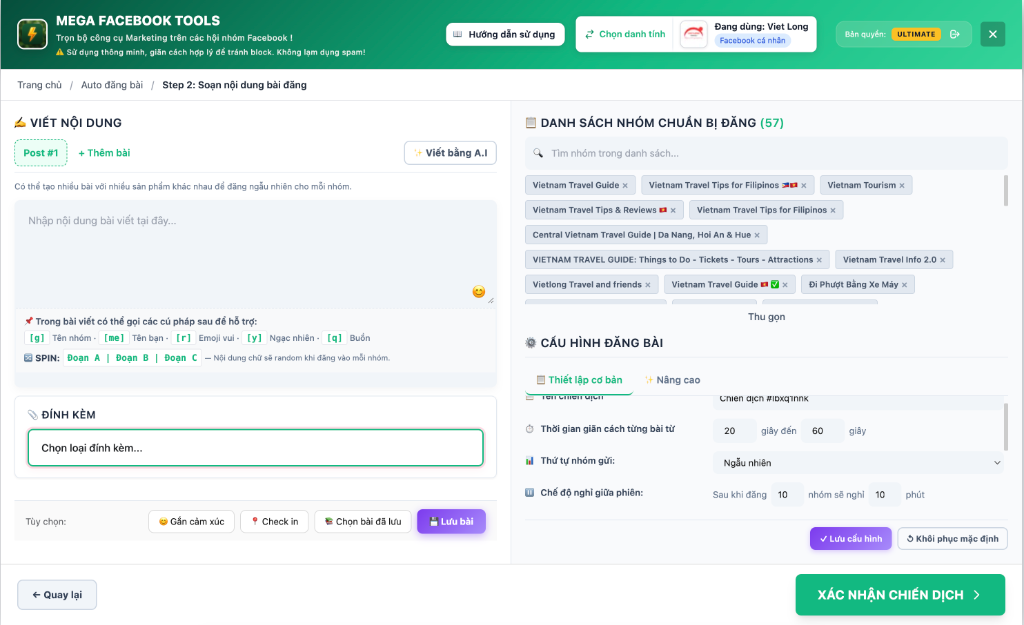
Task: Click the Hướng dẫn sử dụng button
Action: [x=505, y=34]
